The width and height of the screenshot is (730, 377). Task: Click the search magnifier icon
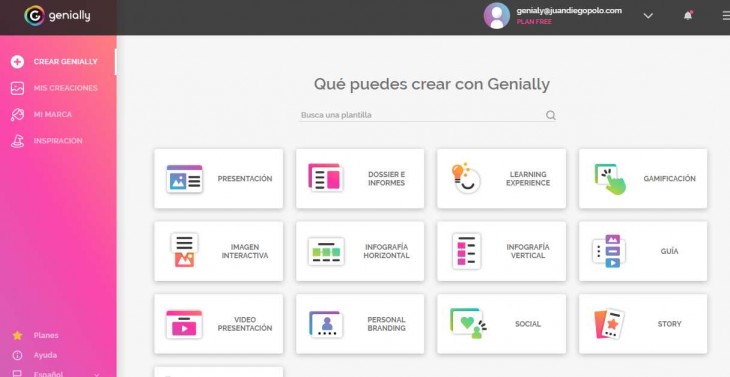click(x=551, y=115)
